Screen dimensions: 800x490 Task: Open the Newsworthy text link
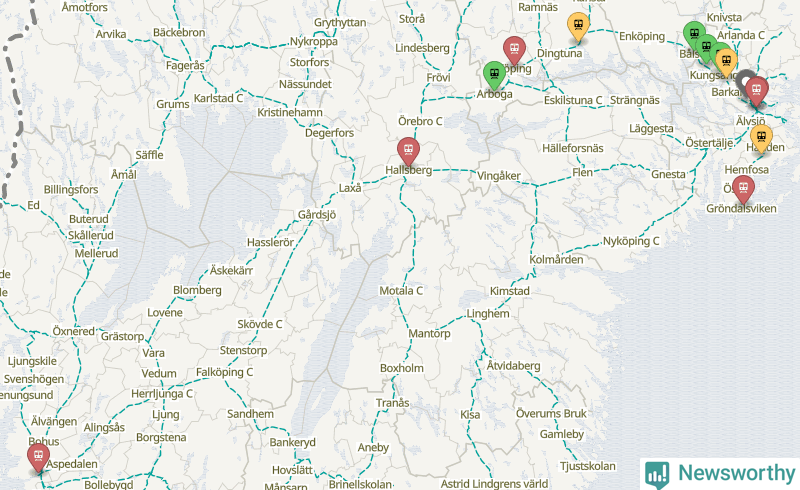(x=737, y=473)
